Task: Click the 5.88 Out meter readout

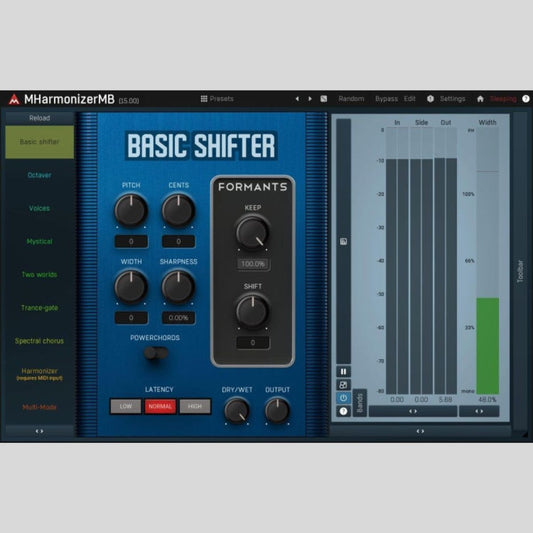Action: 445,400
